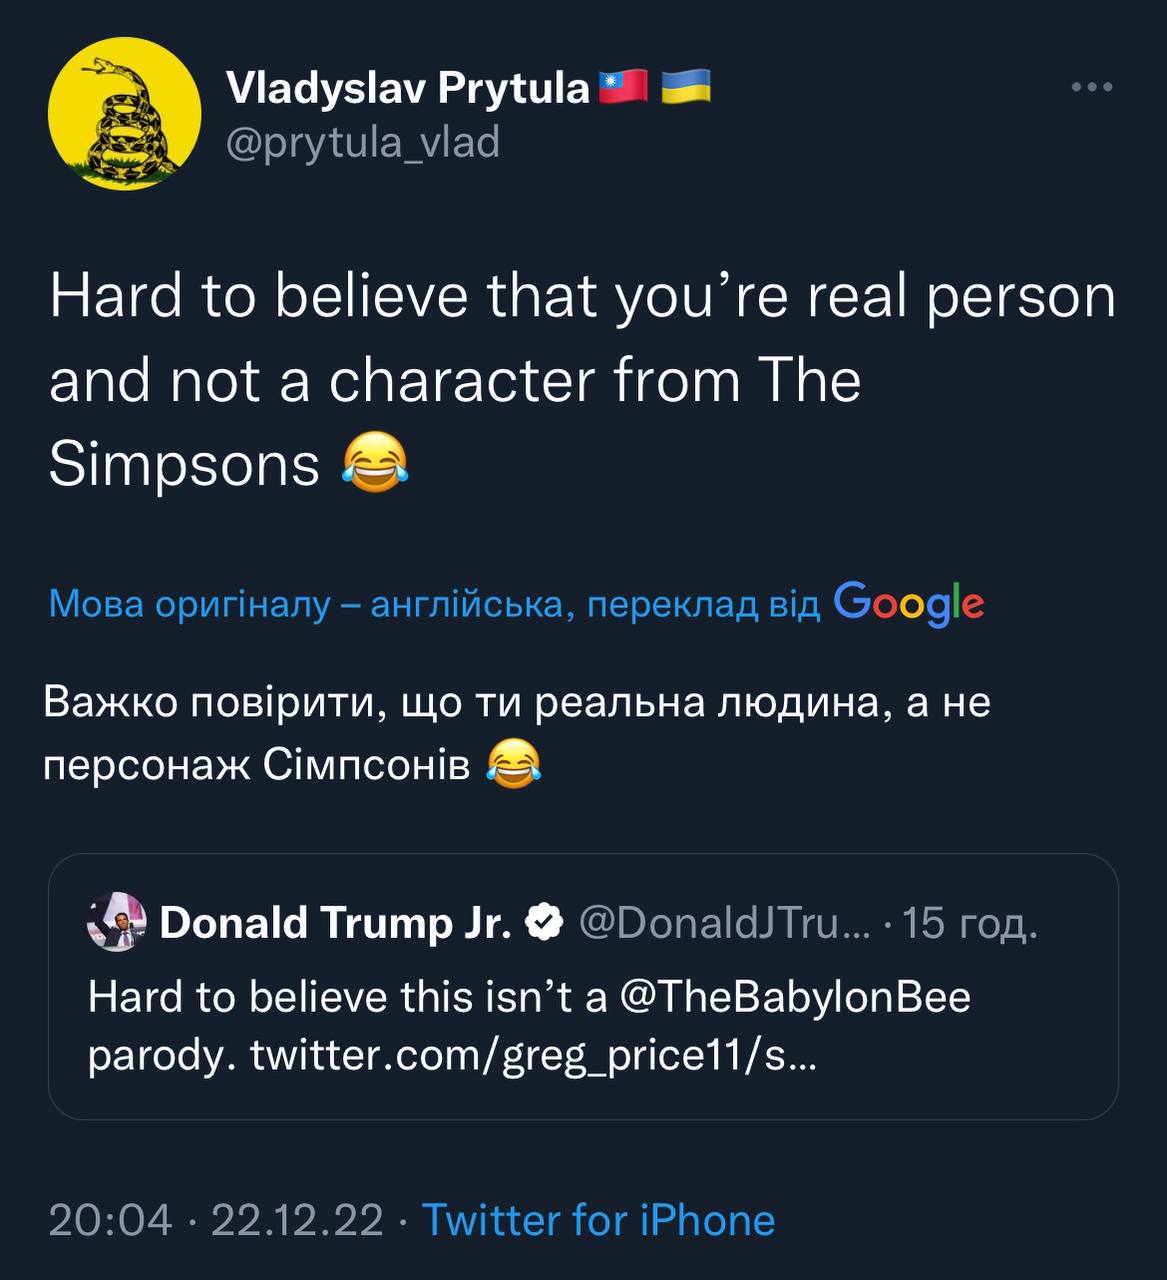Click the @prytula_vlad handle
This screenshot has height=1280, width=1167.
363,143
